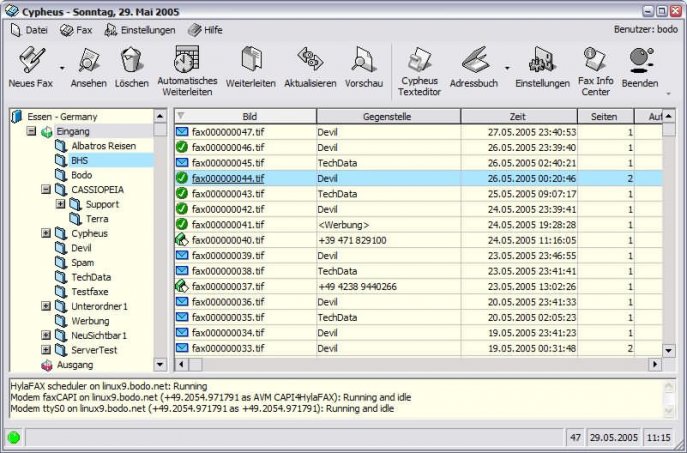Screen dimensions: 687x453
Task: Open Automatisches Weiterleiten scheduler
Action: tap(187, 59)
